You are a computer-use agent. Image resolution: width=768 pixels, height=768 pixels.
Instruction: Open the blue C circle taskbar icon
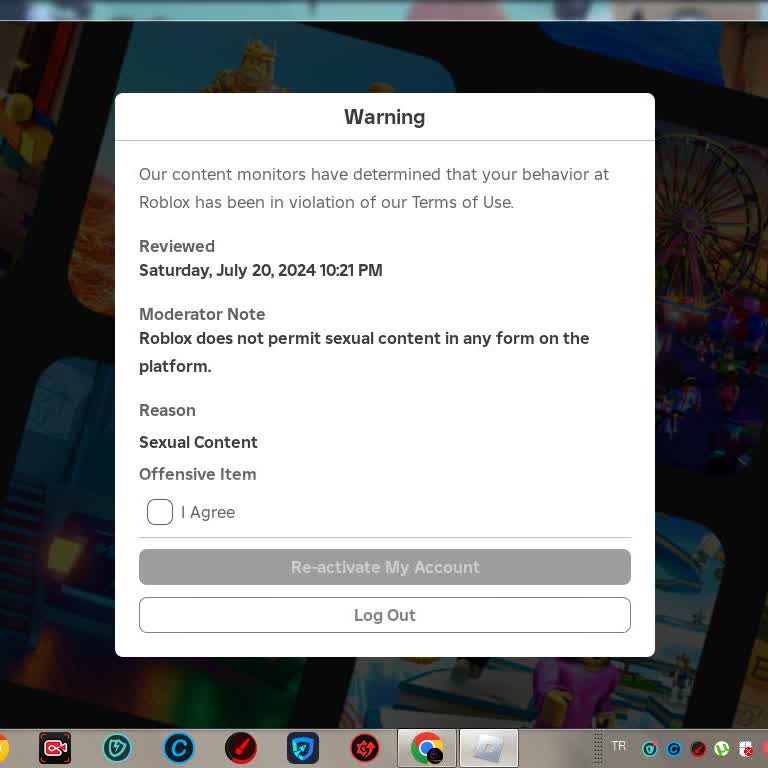click(179, 748)
